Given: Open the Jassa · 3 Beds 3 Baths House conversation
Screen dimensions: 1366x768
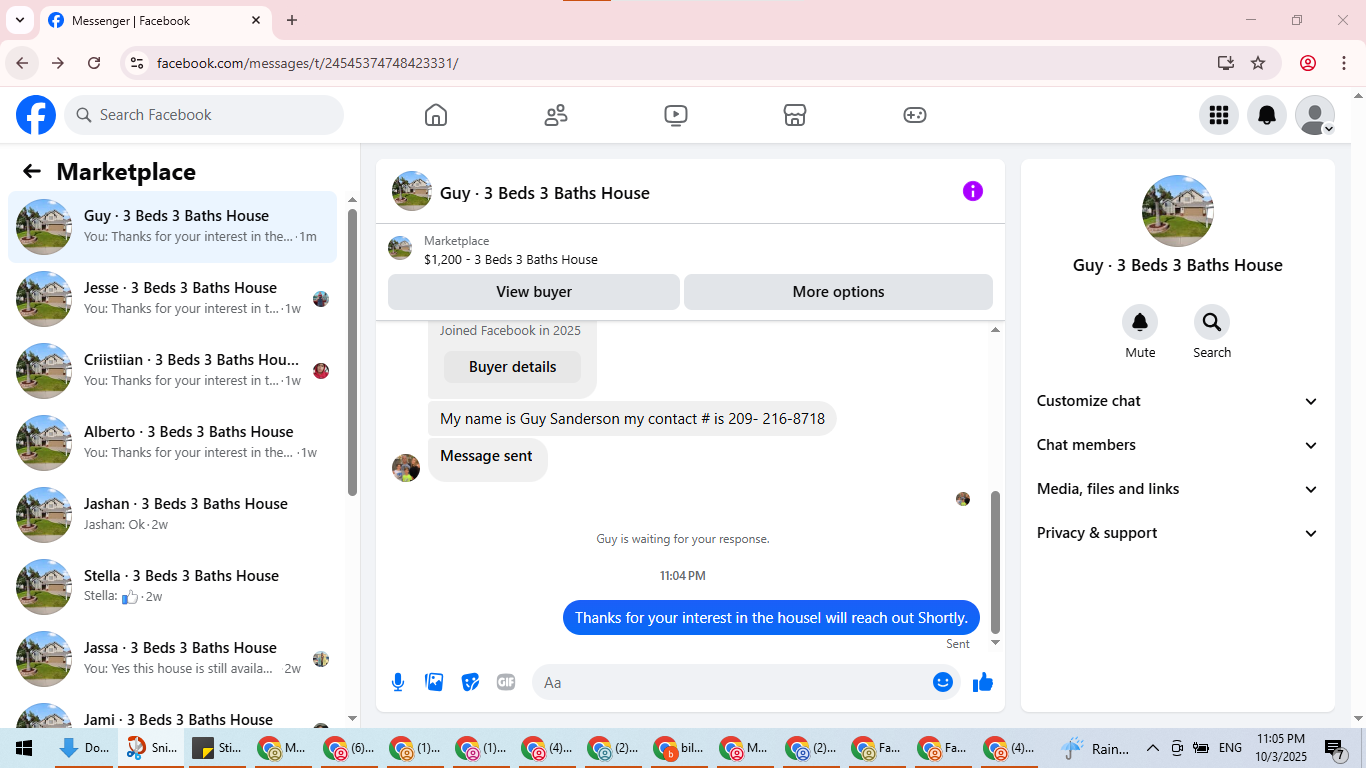Looking at the screenshot, I should click(173, 659).
